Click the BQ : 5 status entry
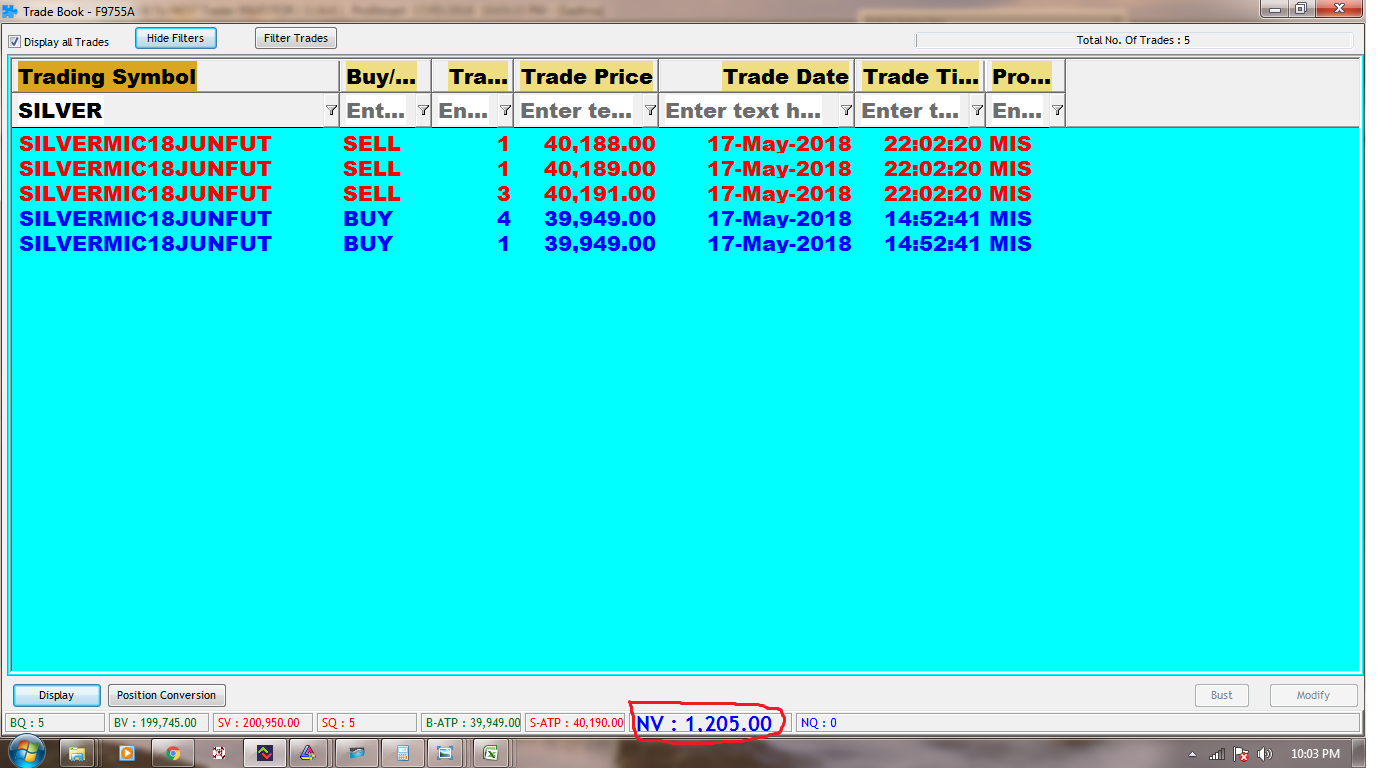Screen dimensions: 1380x768 click(x=55, y=722)
